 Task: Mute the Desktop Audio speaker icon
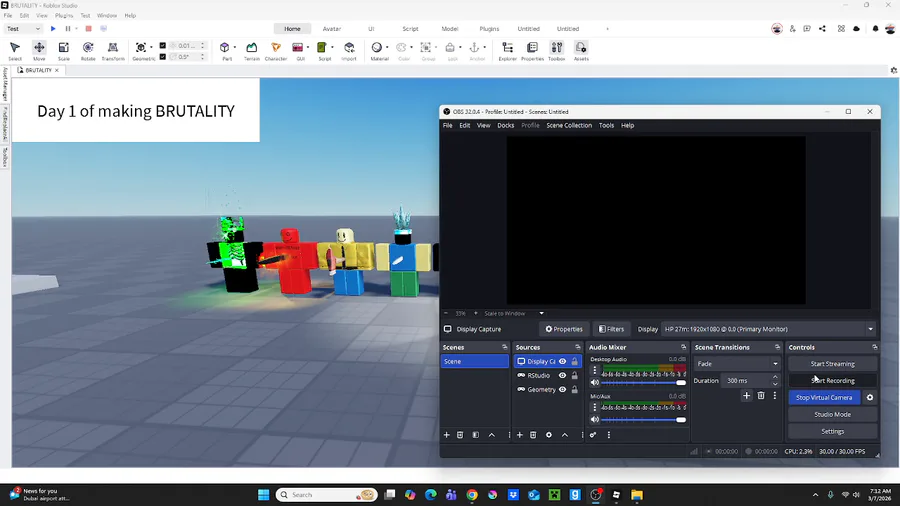pyautogui.click(x=595, y=383)
